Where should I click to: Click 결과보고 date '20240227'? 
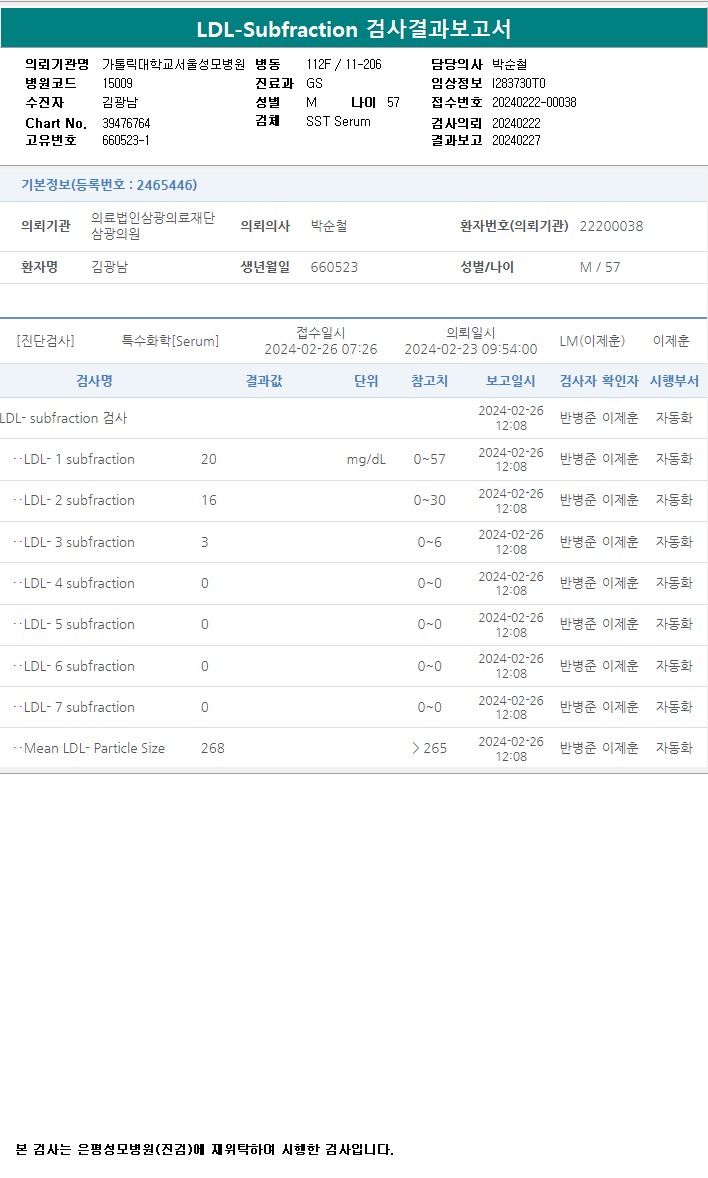pos(516,140)
